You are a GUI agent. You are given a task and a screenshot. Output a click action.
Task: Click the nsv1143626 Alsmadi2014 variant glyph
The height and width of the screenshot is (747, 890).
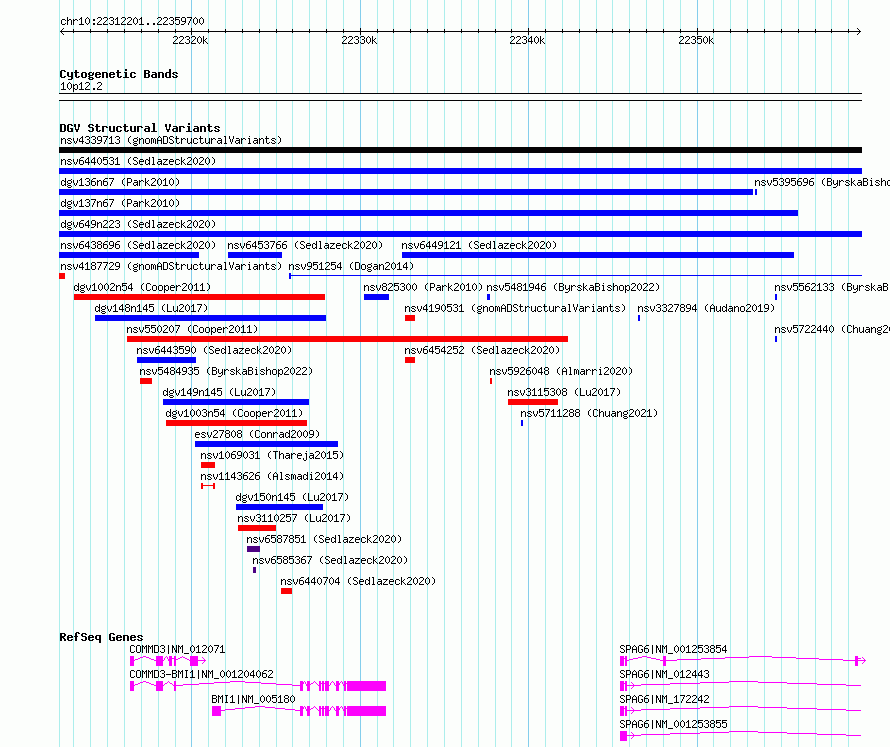click(x=208, y=486)
